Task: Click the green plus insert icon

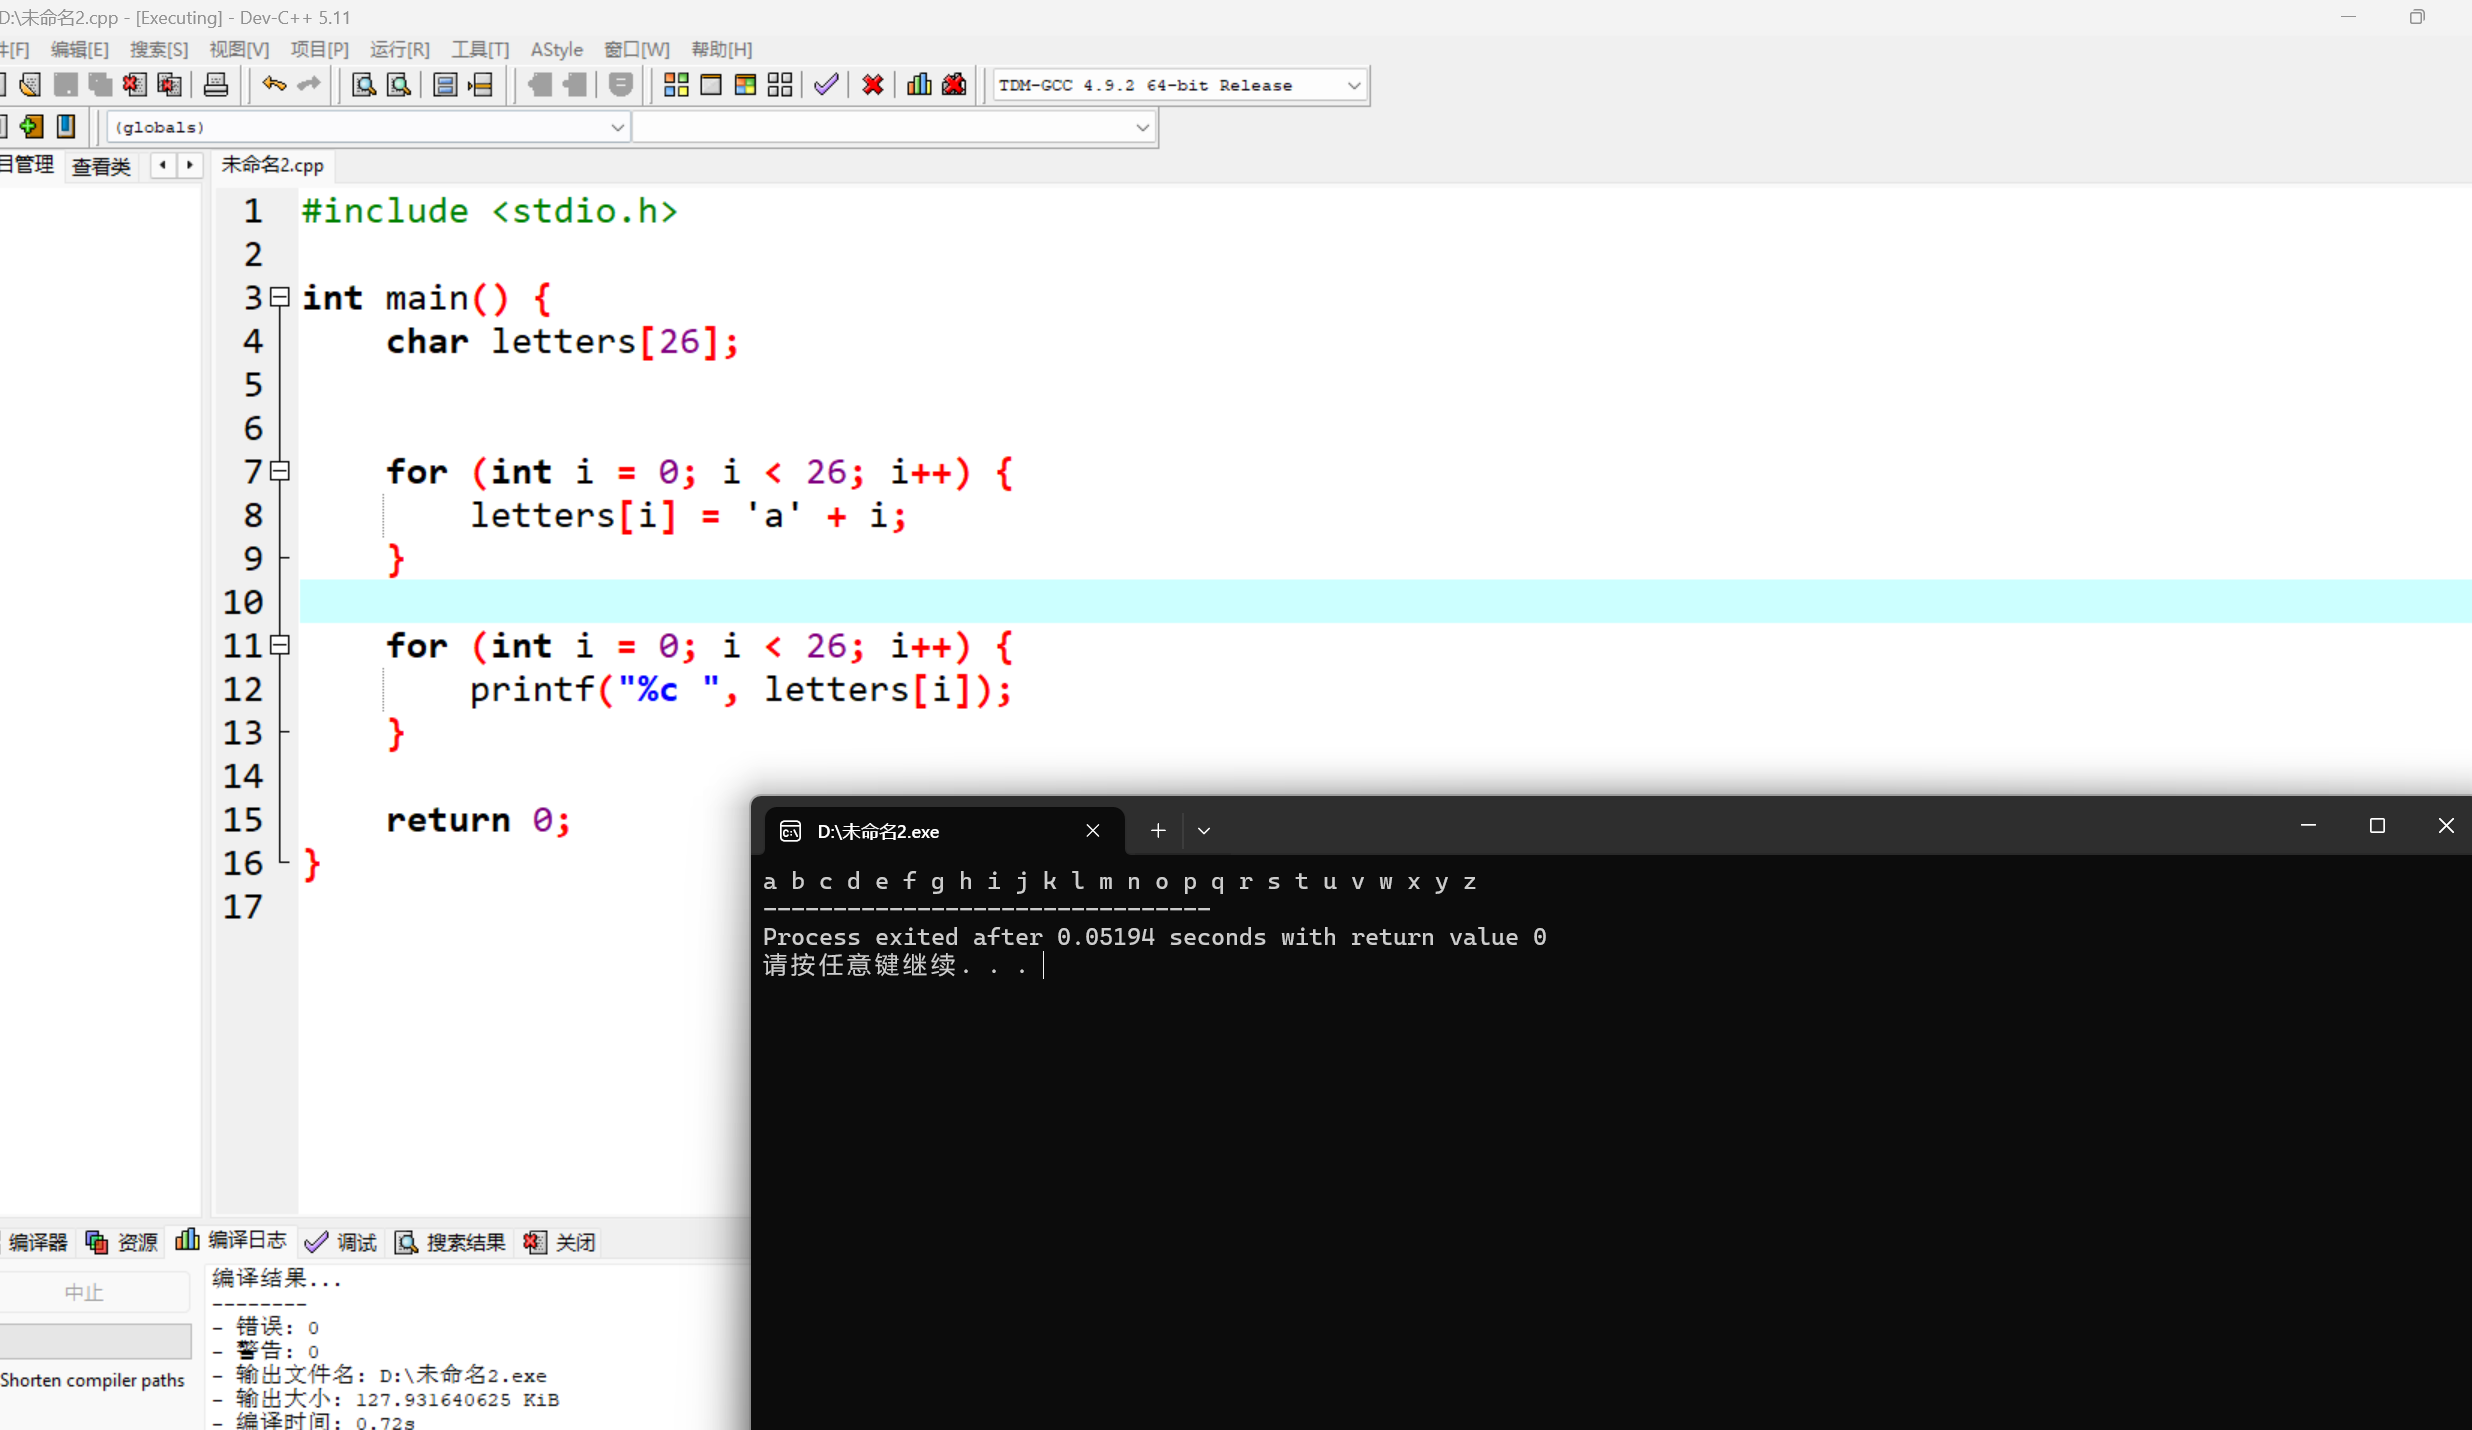Action: pyautogui.click(x=32, y=127)
